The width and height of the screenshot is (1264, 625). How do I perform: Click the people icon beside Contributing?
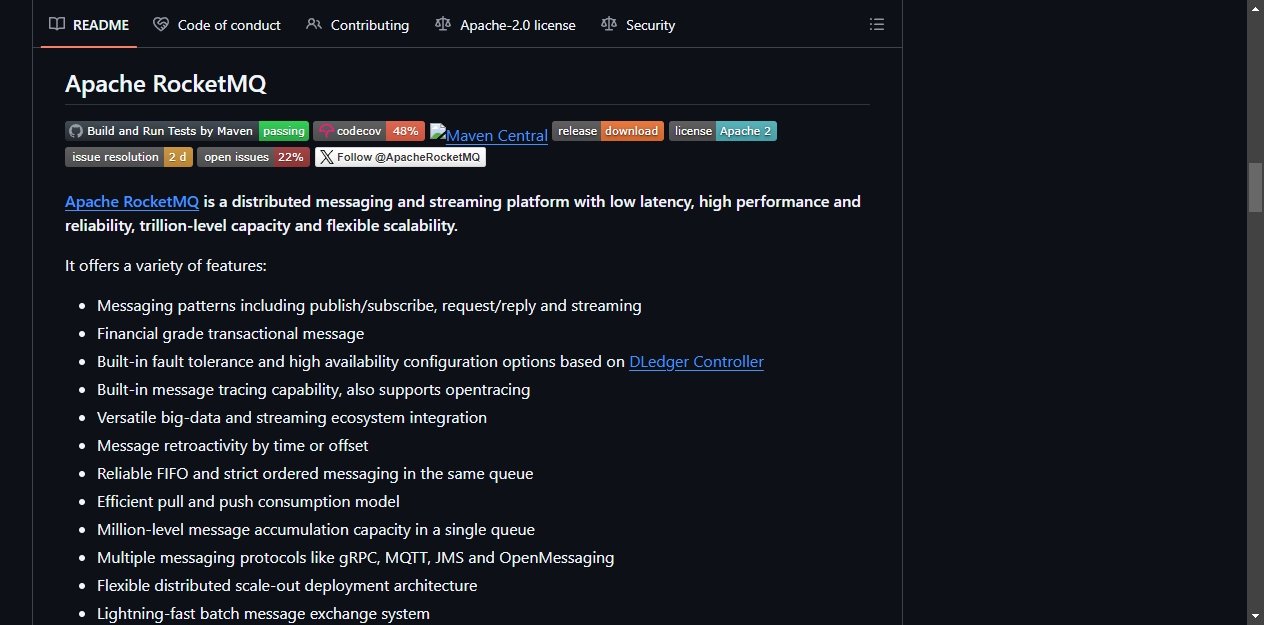point(314,24)
